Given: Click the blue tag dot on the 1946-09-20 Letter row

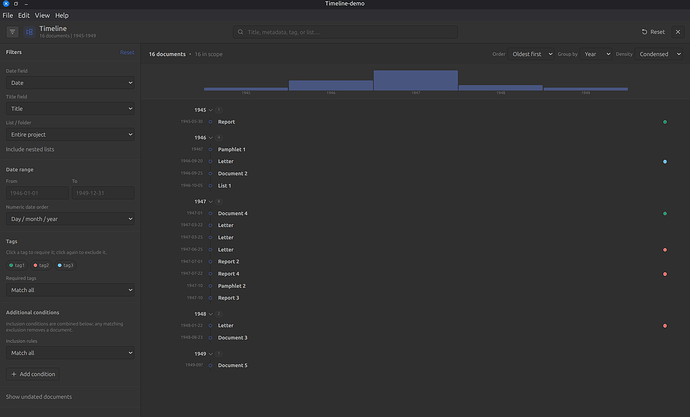Looking at the screenshot, I should 665,161.
